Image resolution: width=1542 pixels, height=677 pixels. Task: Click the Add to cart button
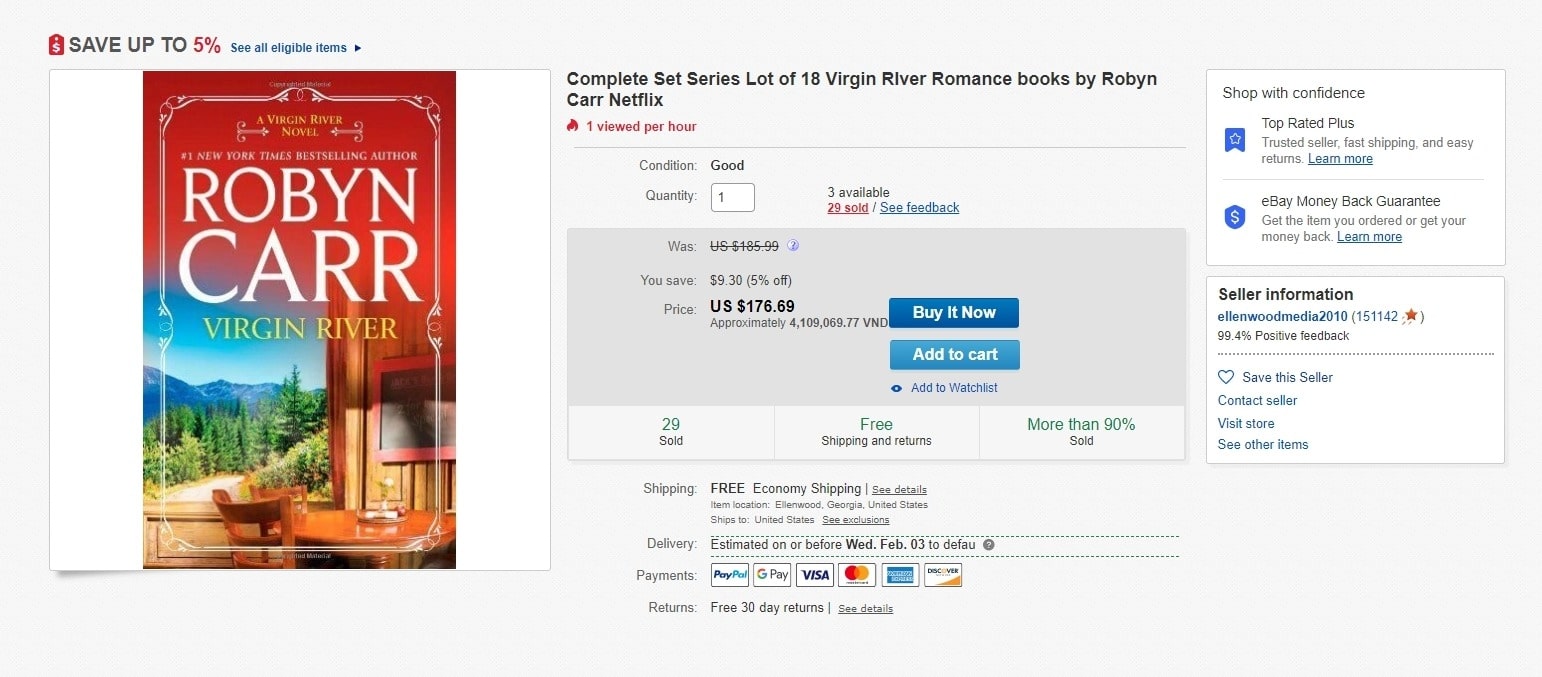955,355
